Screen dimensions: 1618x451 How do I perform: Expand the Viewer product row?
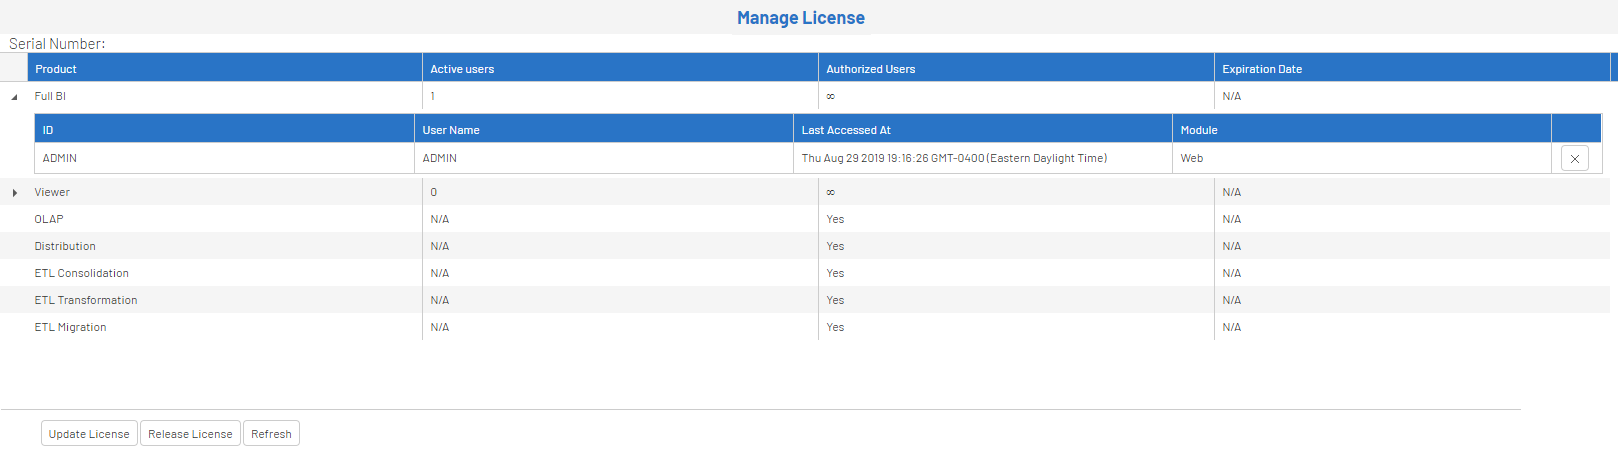click(14, 192)
